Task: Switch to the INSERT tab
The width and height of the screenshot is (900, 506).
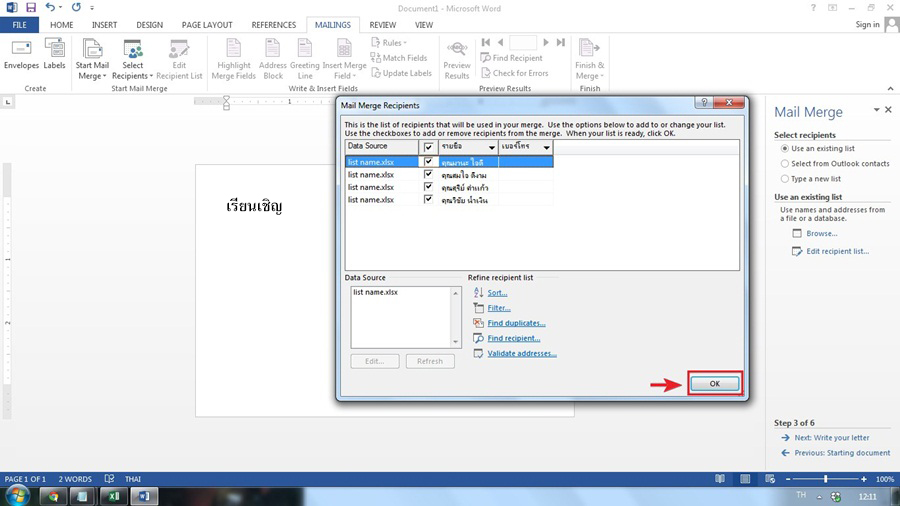Action: [x=104, y=25]
